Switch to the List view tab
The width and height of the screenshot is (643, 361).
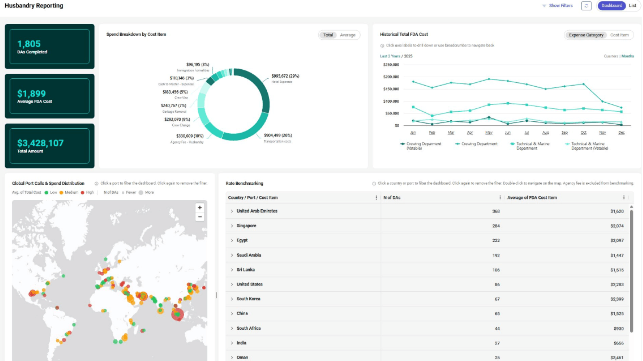632,6
